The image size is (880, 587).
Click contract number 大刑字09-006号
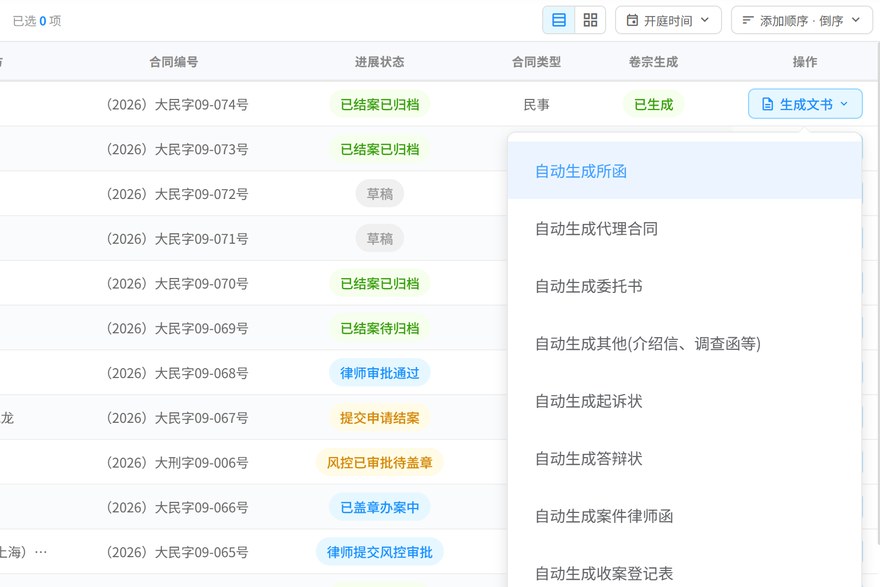click(177, 463)
